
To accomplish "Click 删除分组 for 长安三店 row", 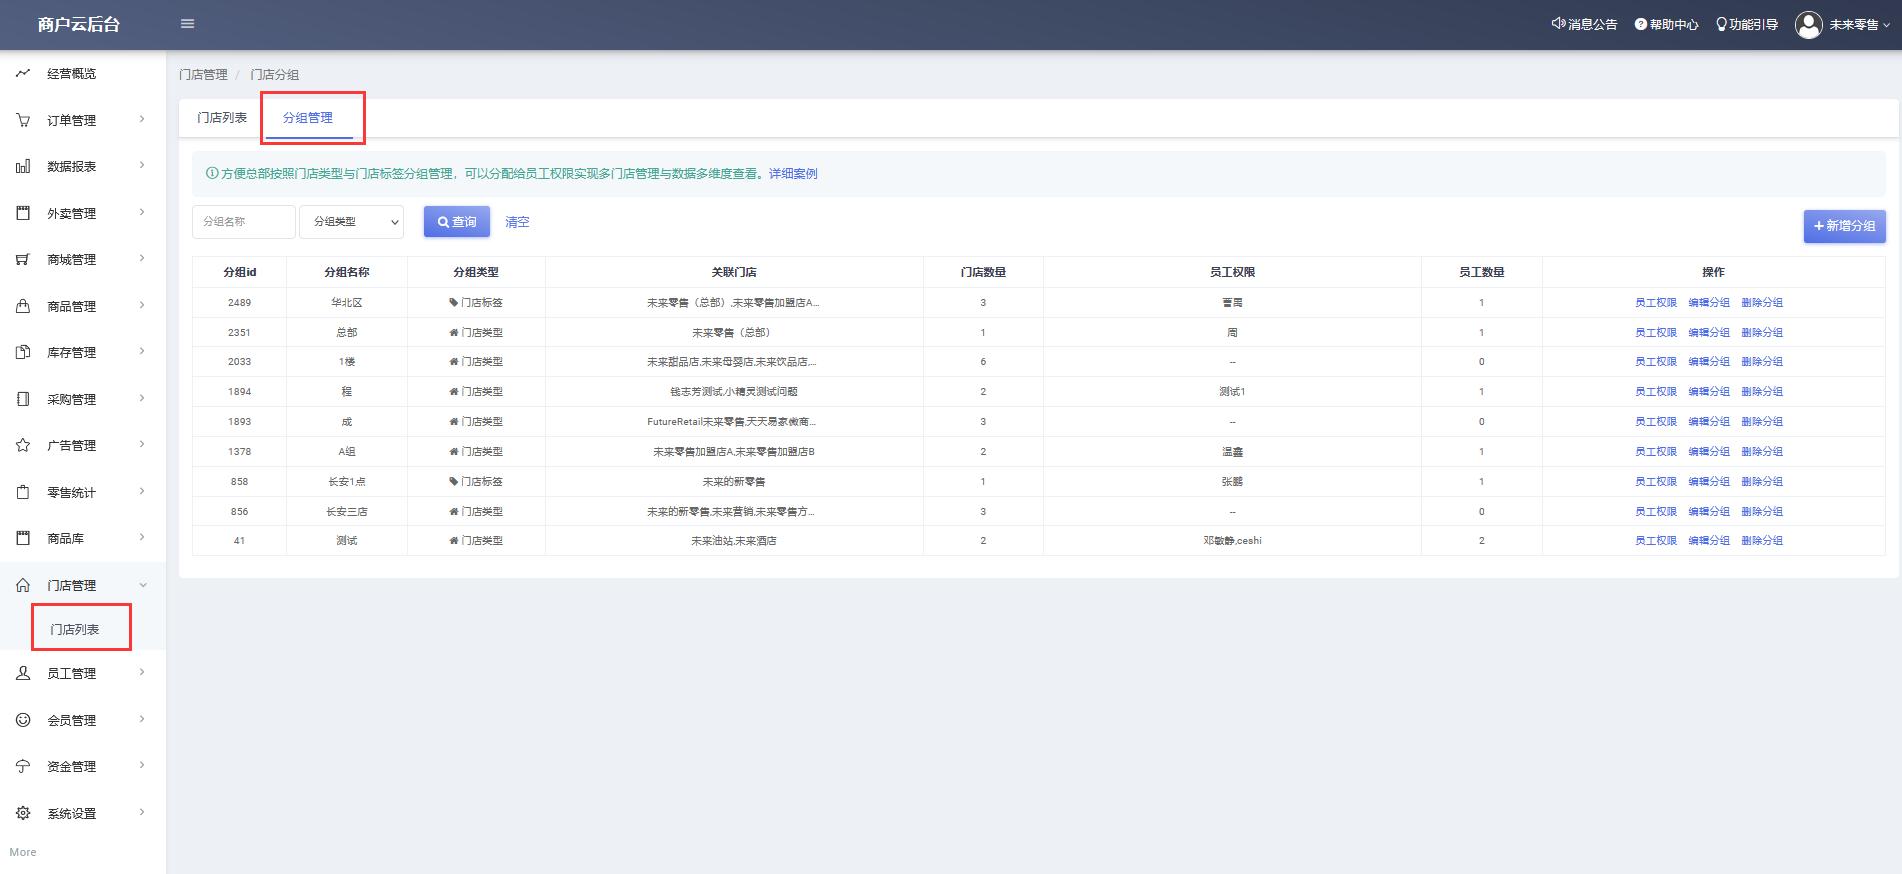I will click(x=1762, y=511).
